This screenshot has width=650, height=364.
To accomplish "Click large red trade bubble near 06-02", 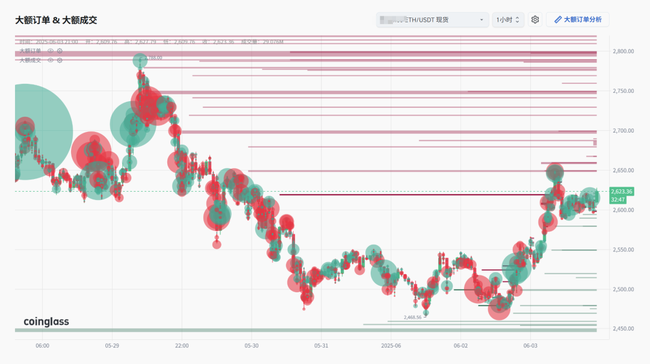I will (478, 289).
